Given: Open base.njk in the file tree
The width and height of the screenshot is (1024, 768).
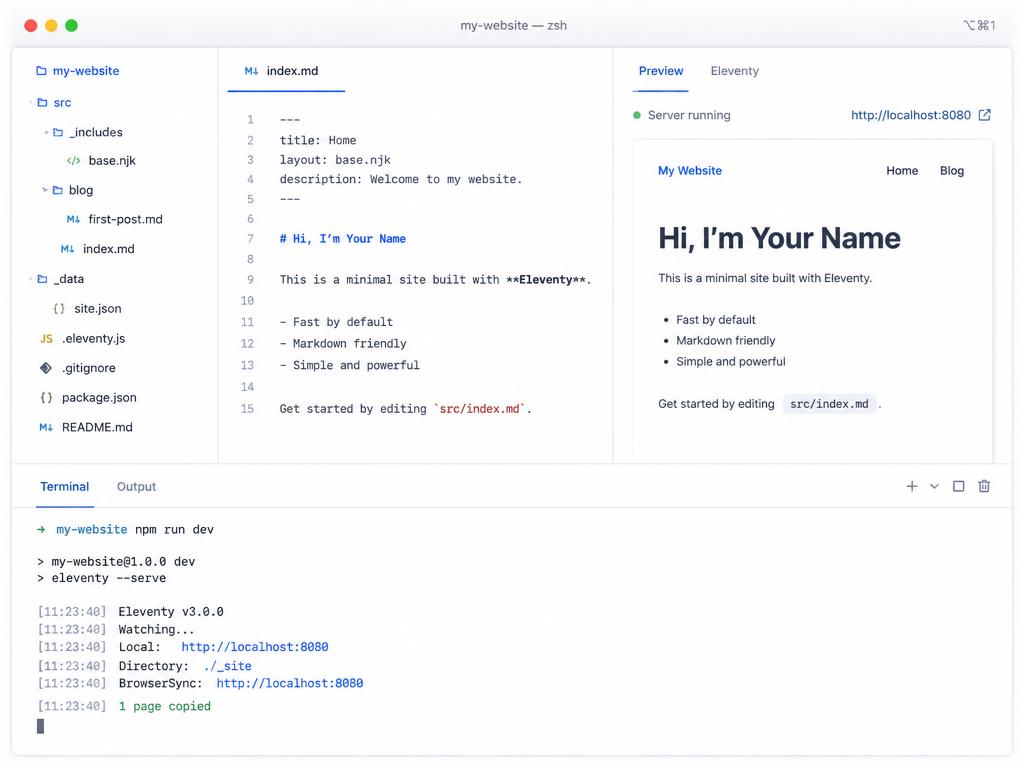Looking at the screenshot, I should point(112,161).
